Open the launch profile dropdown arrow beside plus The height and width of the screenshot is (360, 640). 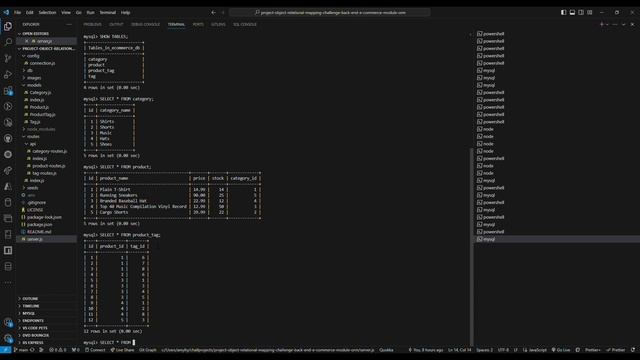tap(607, 24)
